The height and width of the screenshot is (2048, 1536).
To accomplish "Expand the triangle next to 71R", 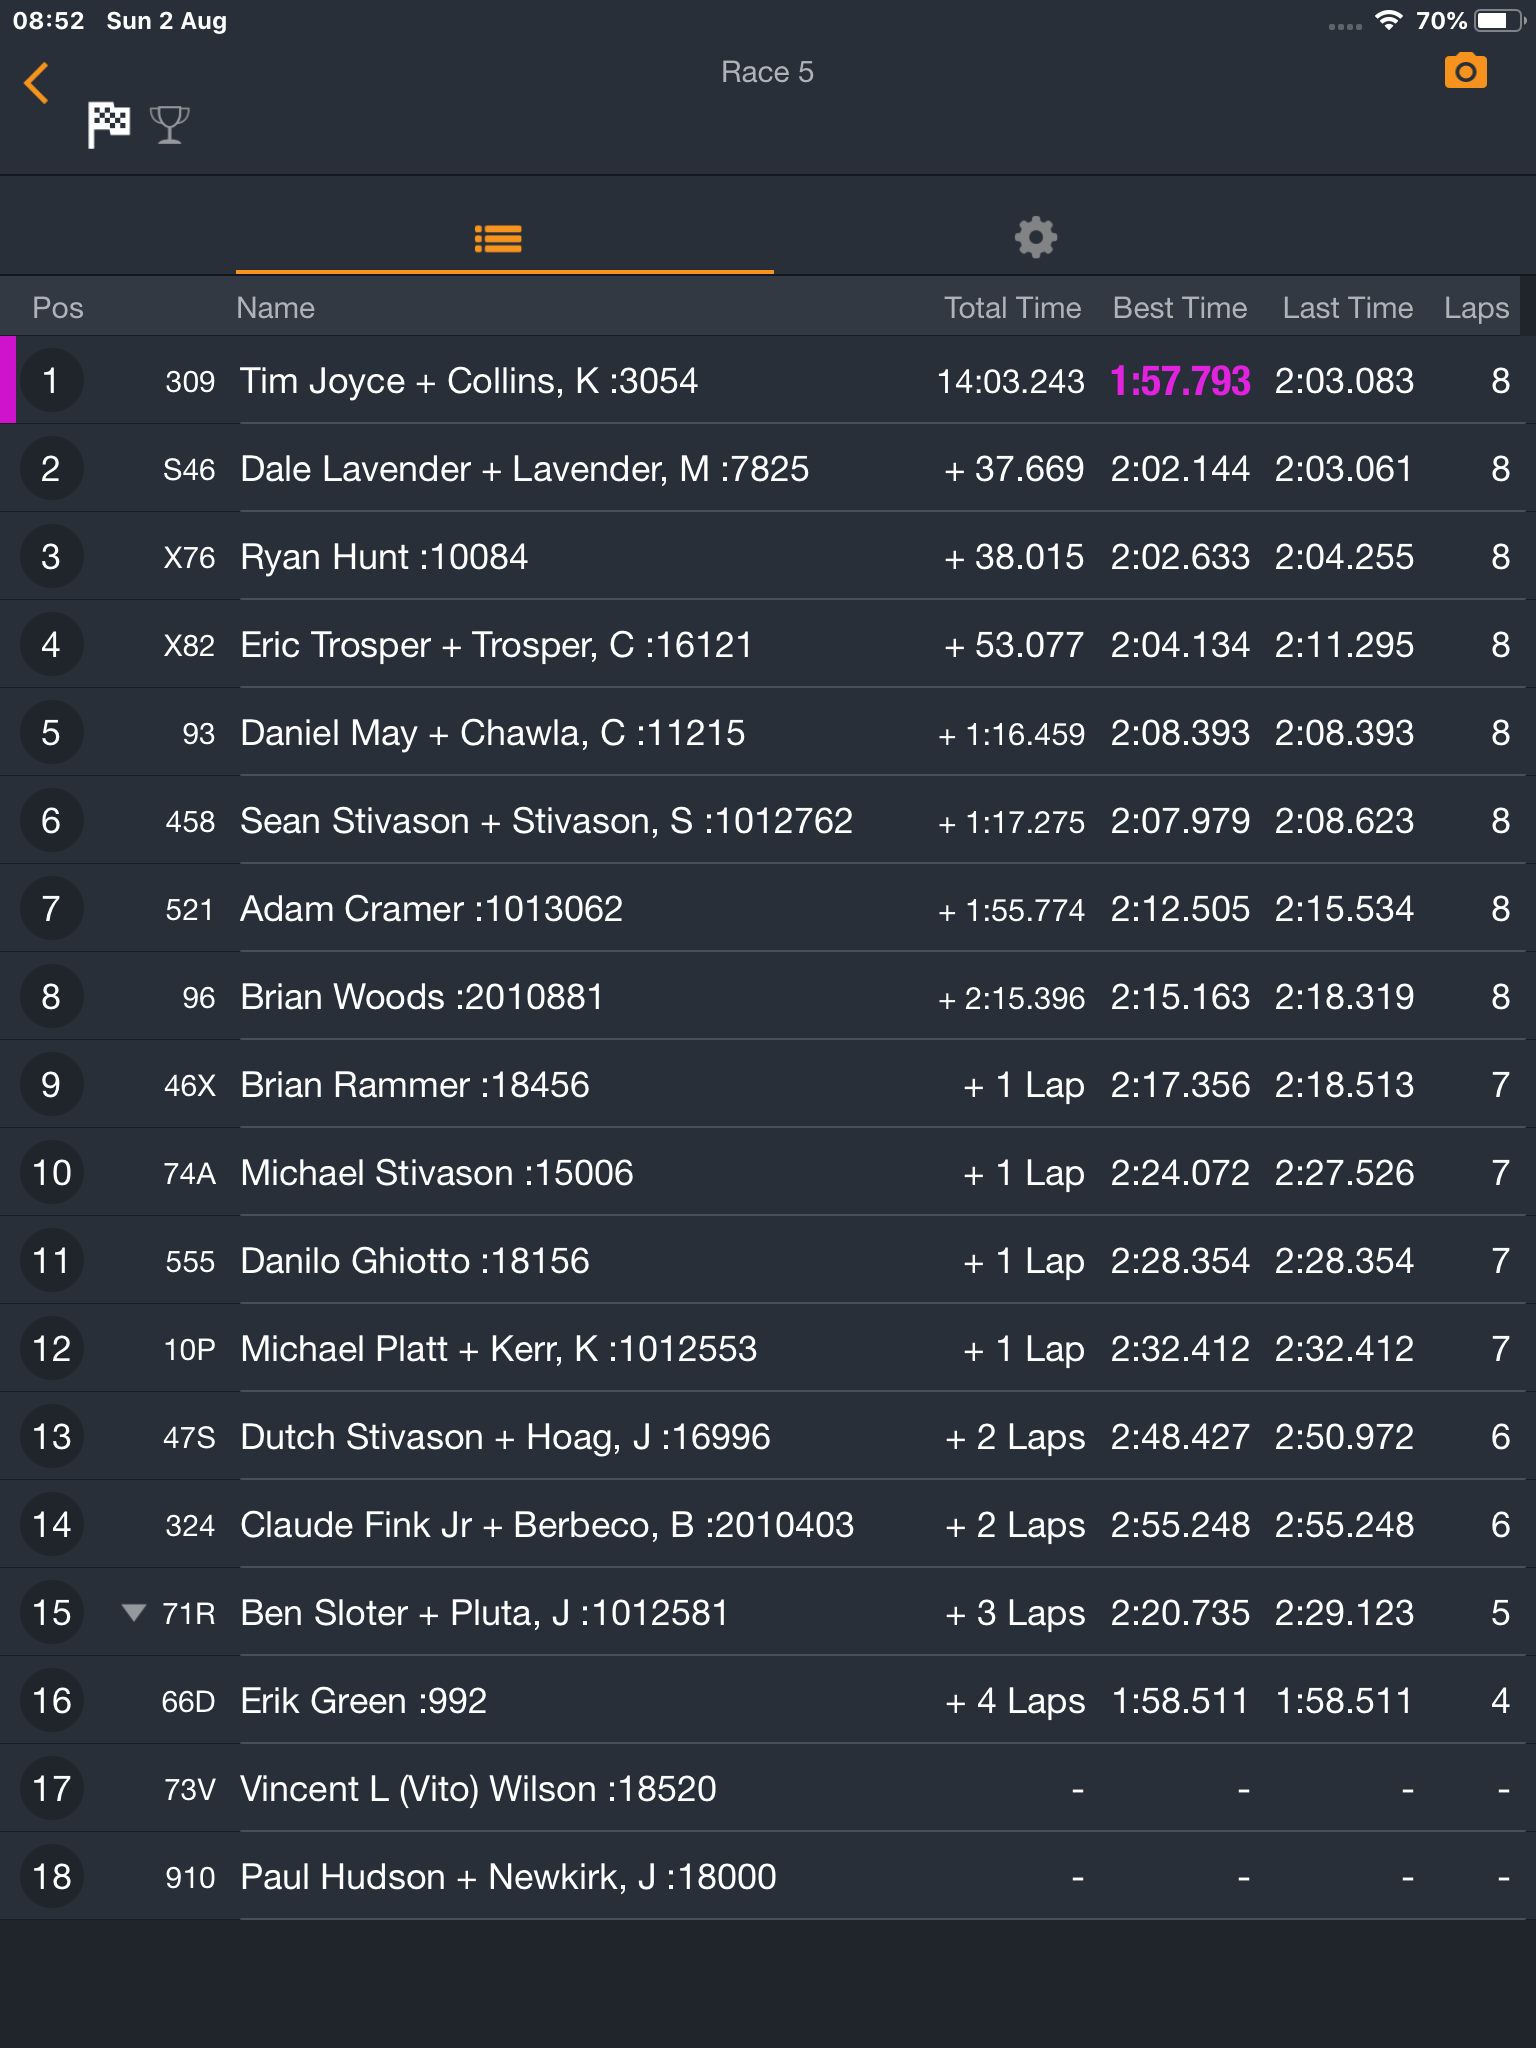I will click(x=133, y=1612).
